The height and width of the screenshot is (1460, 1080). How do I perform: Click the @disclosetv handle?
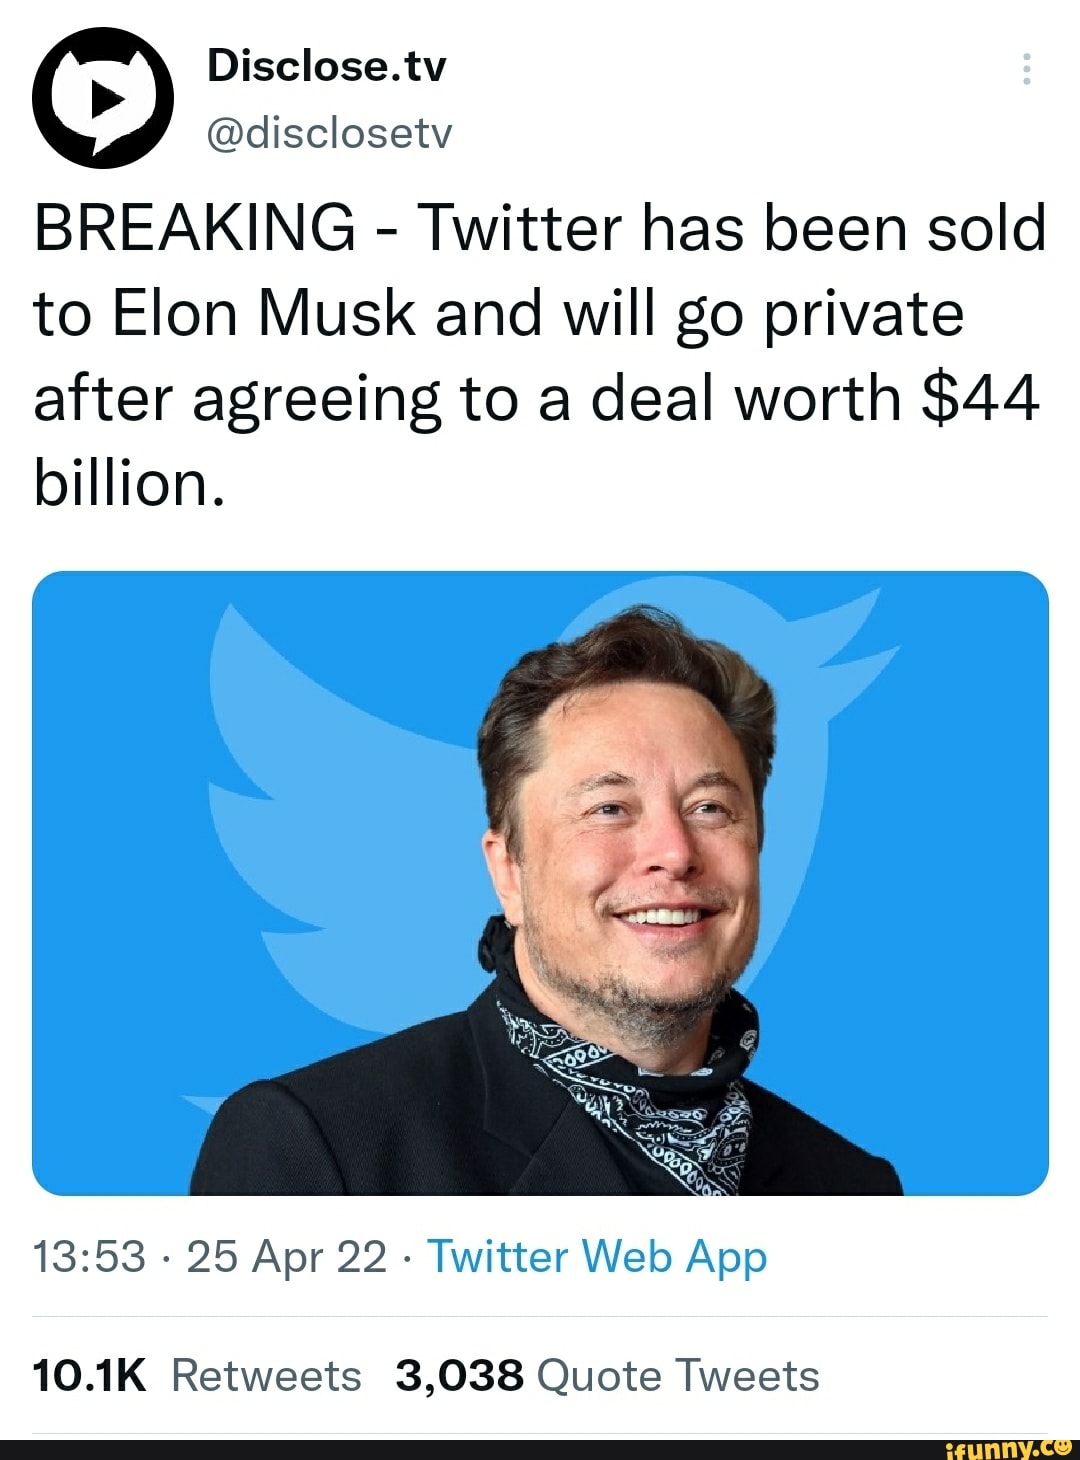coord(330,134)
